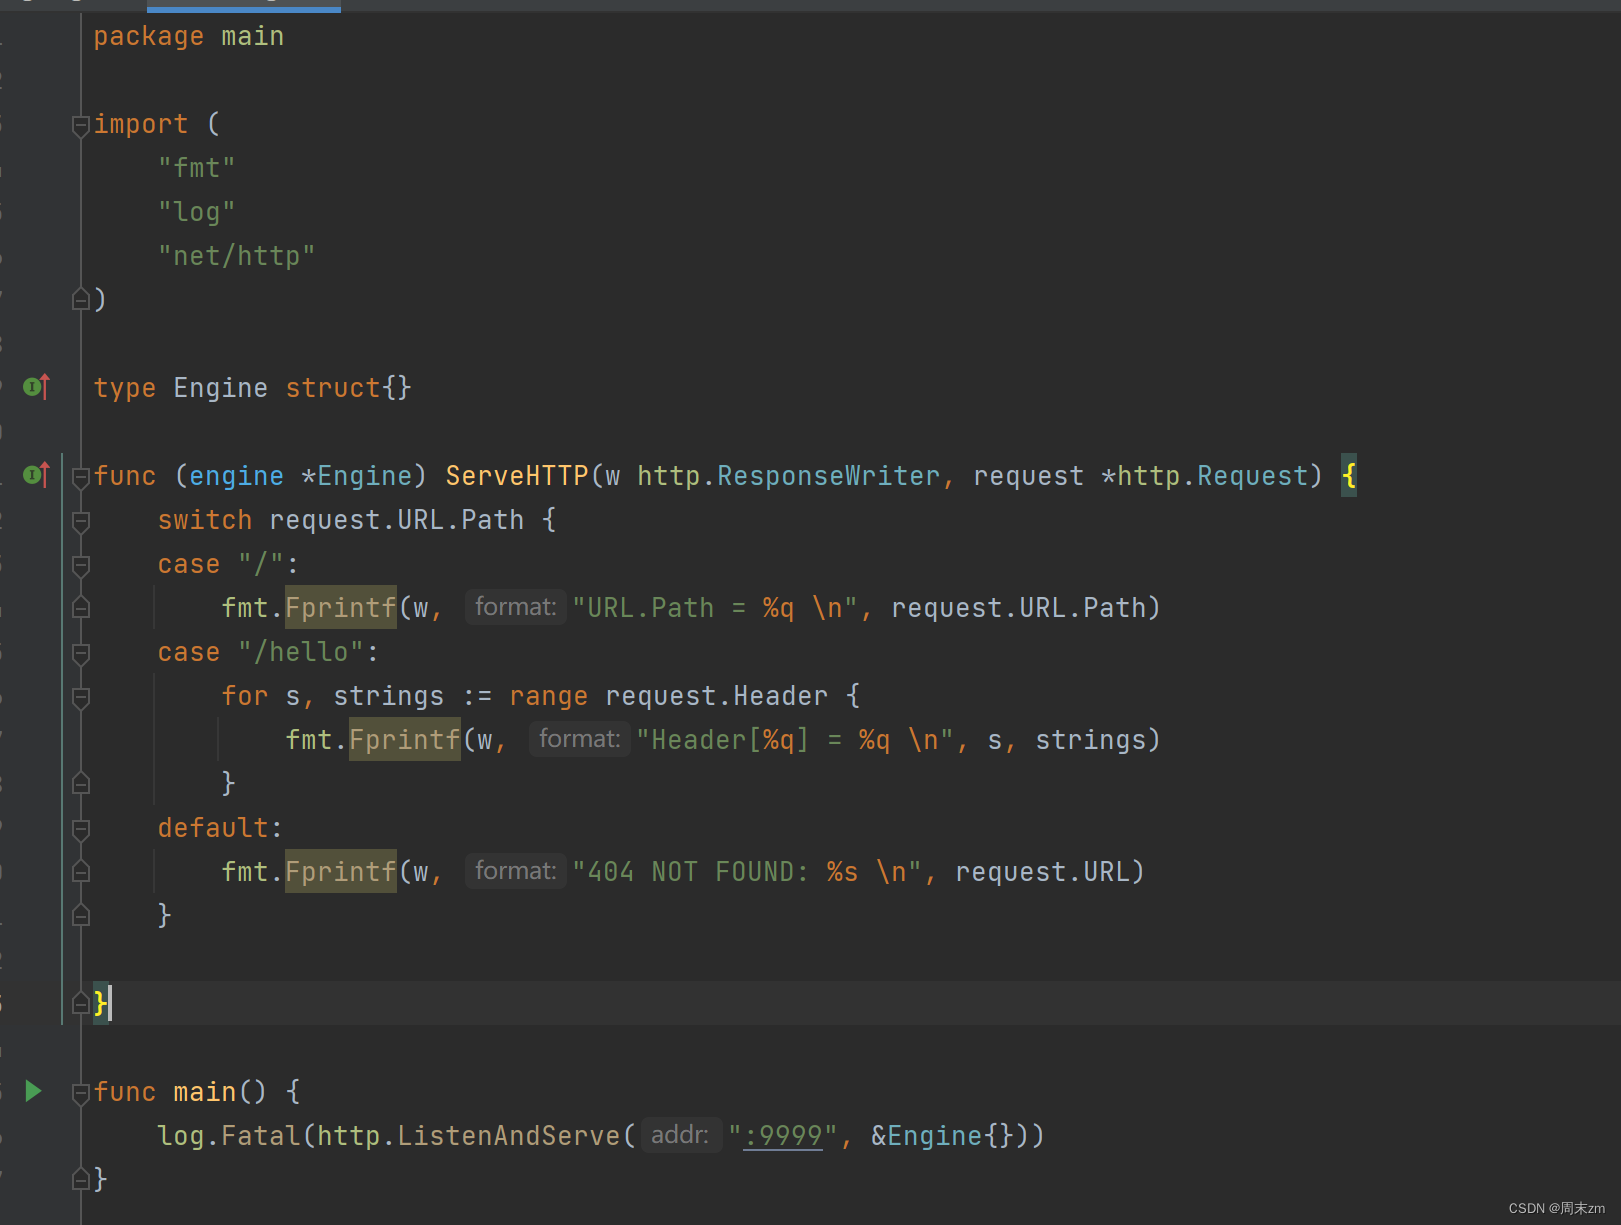Click the ":9999" underlined address link

[x=784, y=1135]
